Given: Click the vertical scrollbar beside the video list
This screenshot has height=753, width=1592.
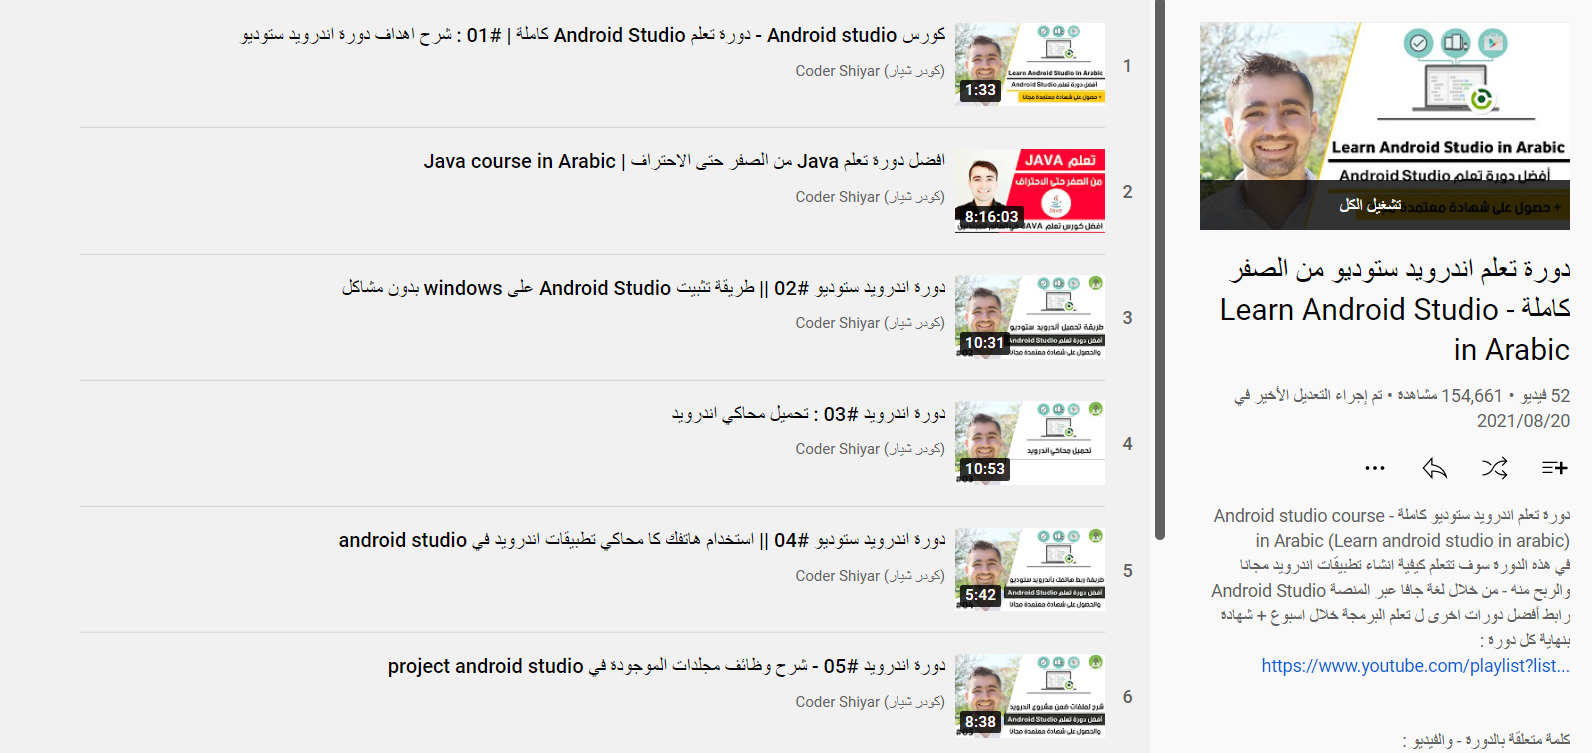Looking at the screenshot, I should [x=1160, y=270].
